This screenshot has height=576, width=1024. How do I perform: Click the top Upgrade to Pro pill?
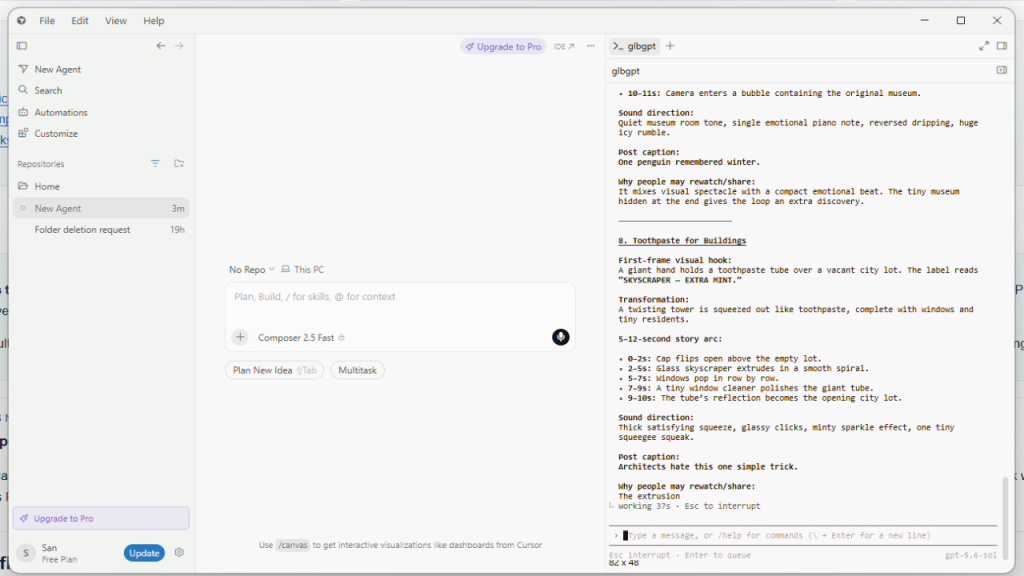[503, 46]
